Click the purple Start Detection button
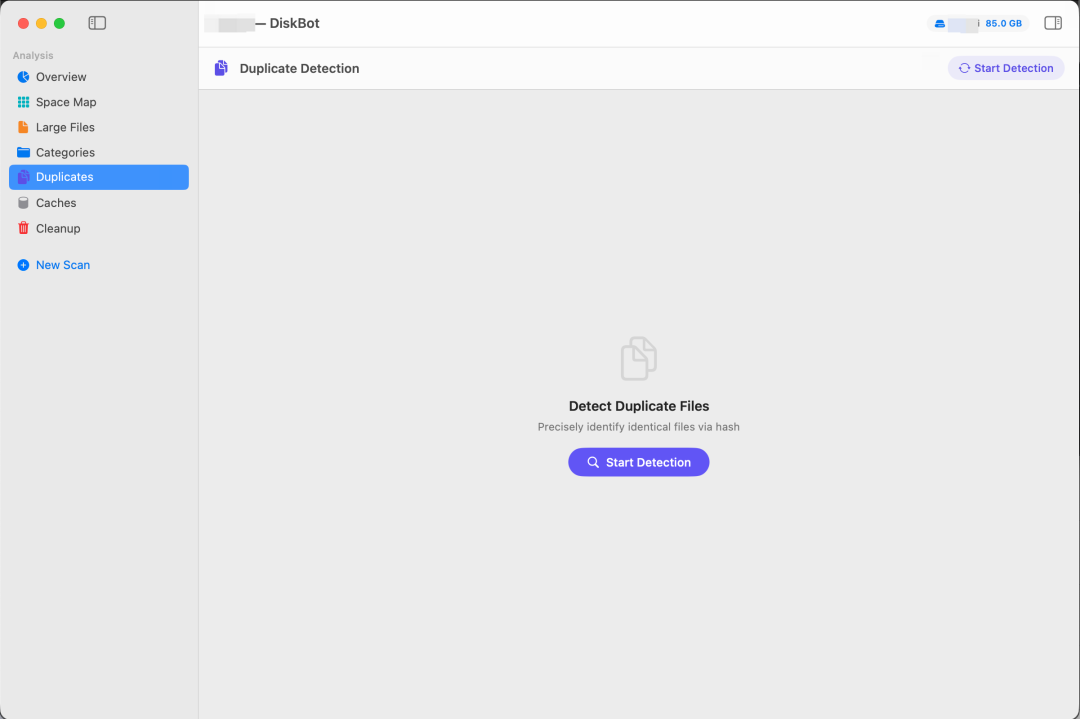 638,462
